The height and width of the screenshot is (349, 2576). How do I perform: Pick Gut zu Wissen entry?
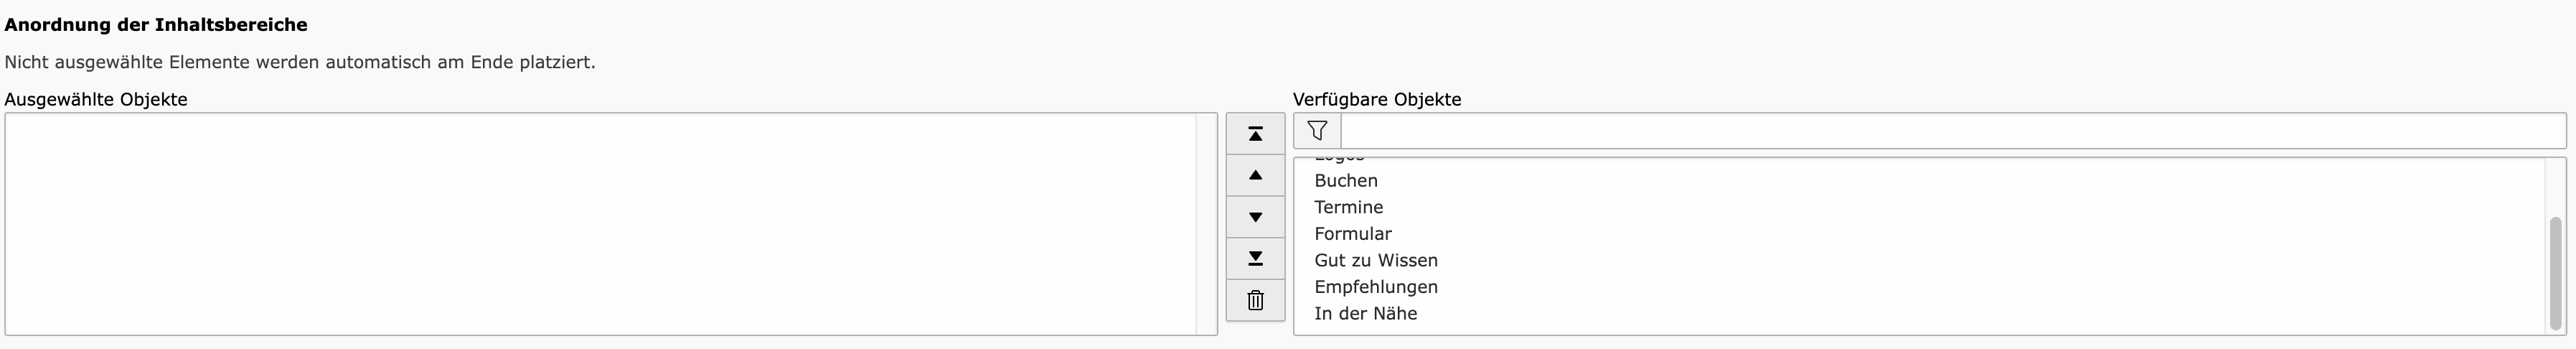pos(1375,260)
